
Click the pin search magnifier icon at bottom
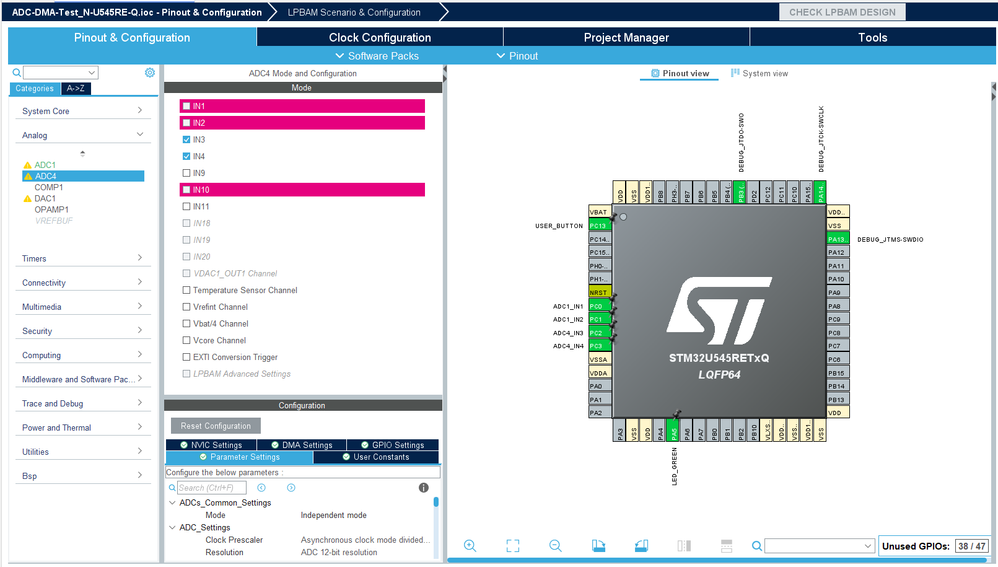pyautogui.click(x=757, y=545)
